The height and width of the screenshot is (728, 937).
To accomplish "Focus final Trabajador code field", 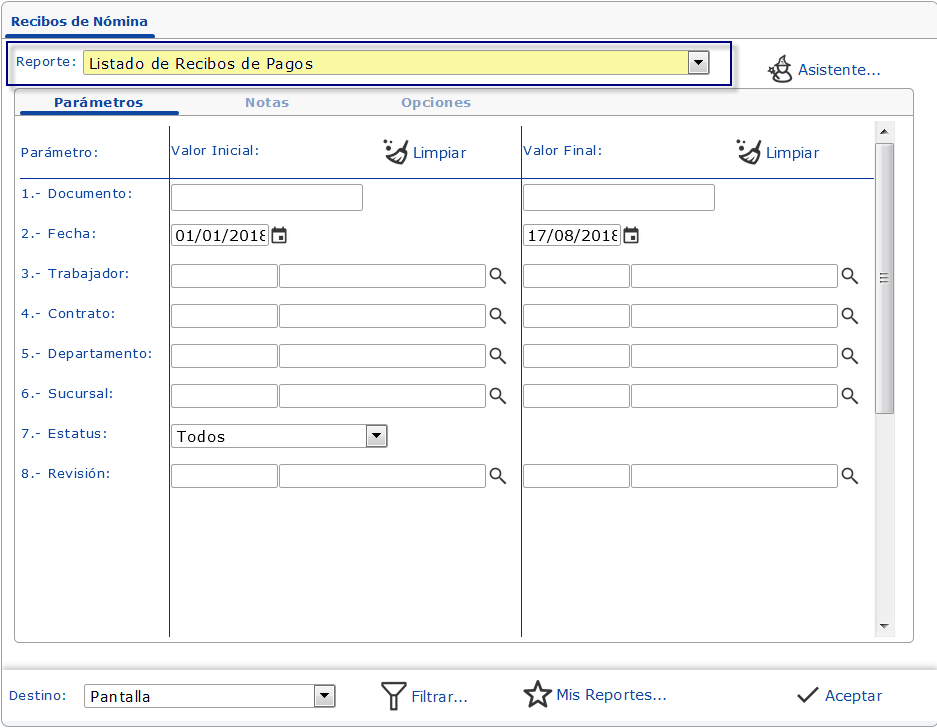I will pos(576,276).
